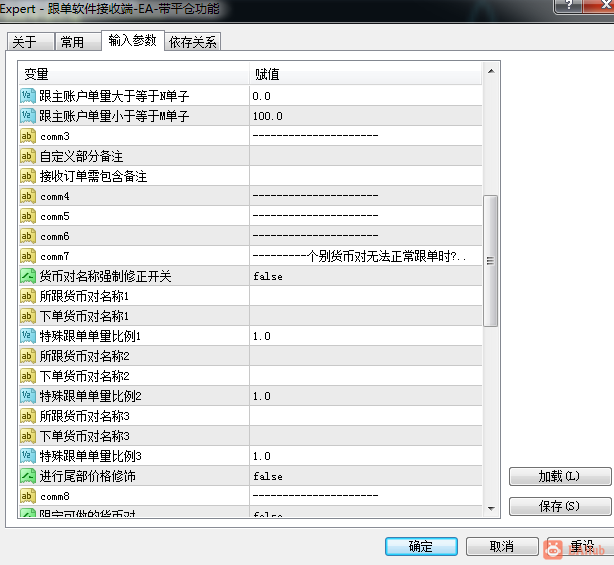This screenshot has height=565, width=614.
Task: Select the variable name 进行尾部价格修饰
Action: (x=87, y=476)
